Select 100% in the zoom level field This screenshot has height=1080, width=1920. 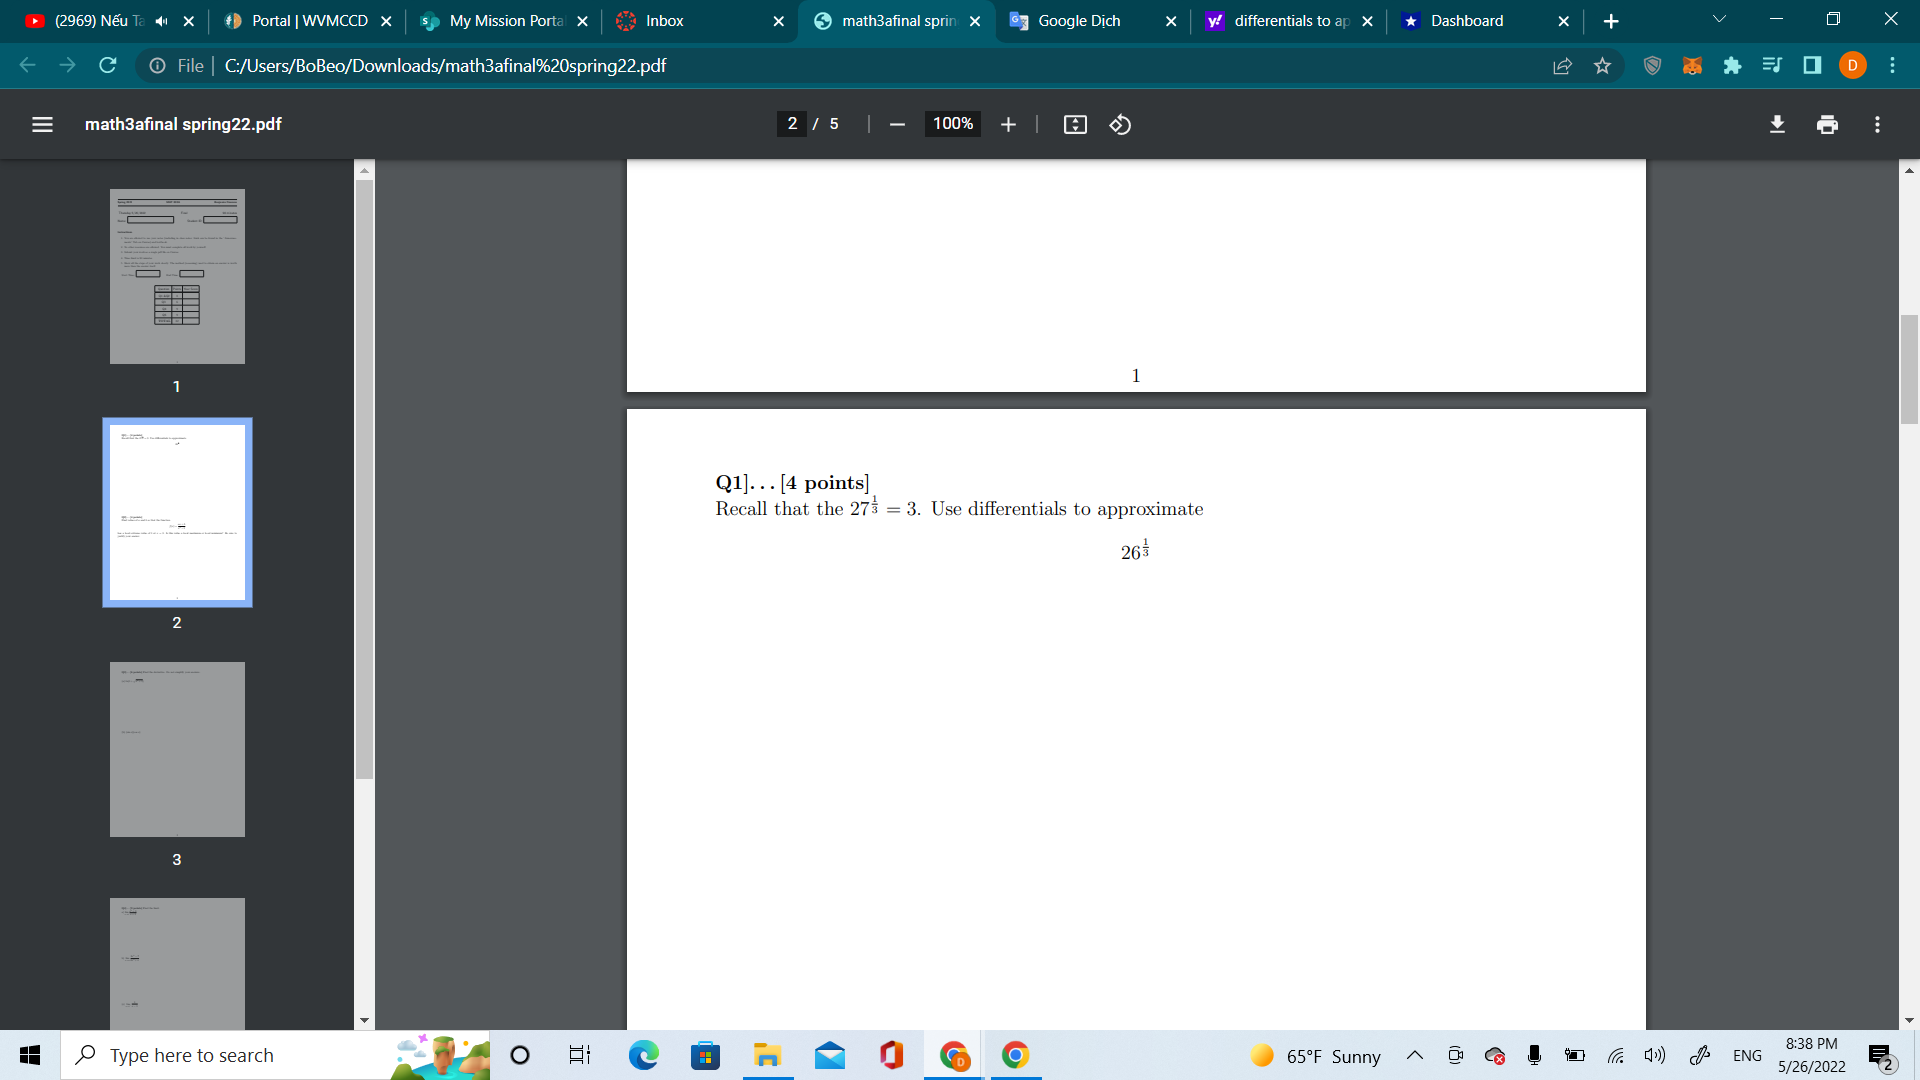pos(951,124)
